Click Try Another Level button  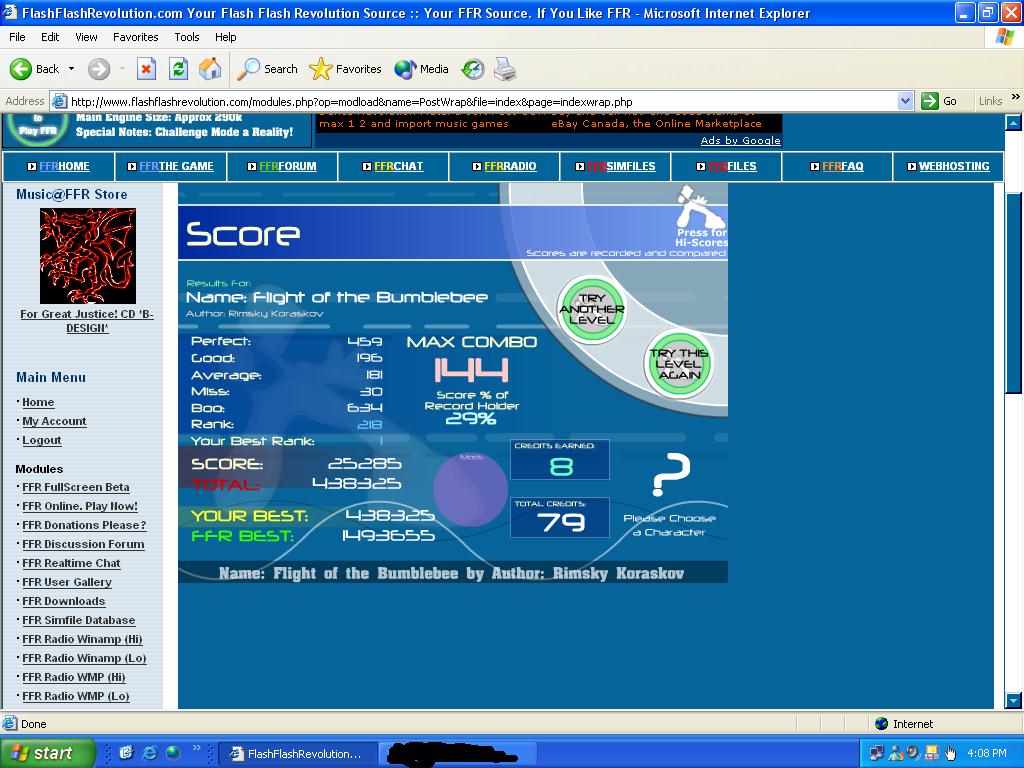(x=592, y=310)
